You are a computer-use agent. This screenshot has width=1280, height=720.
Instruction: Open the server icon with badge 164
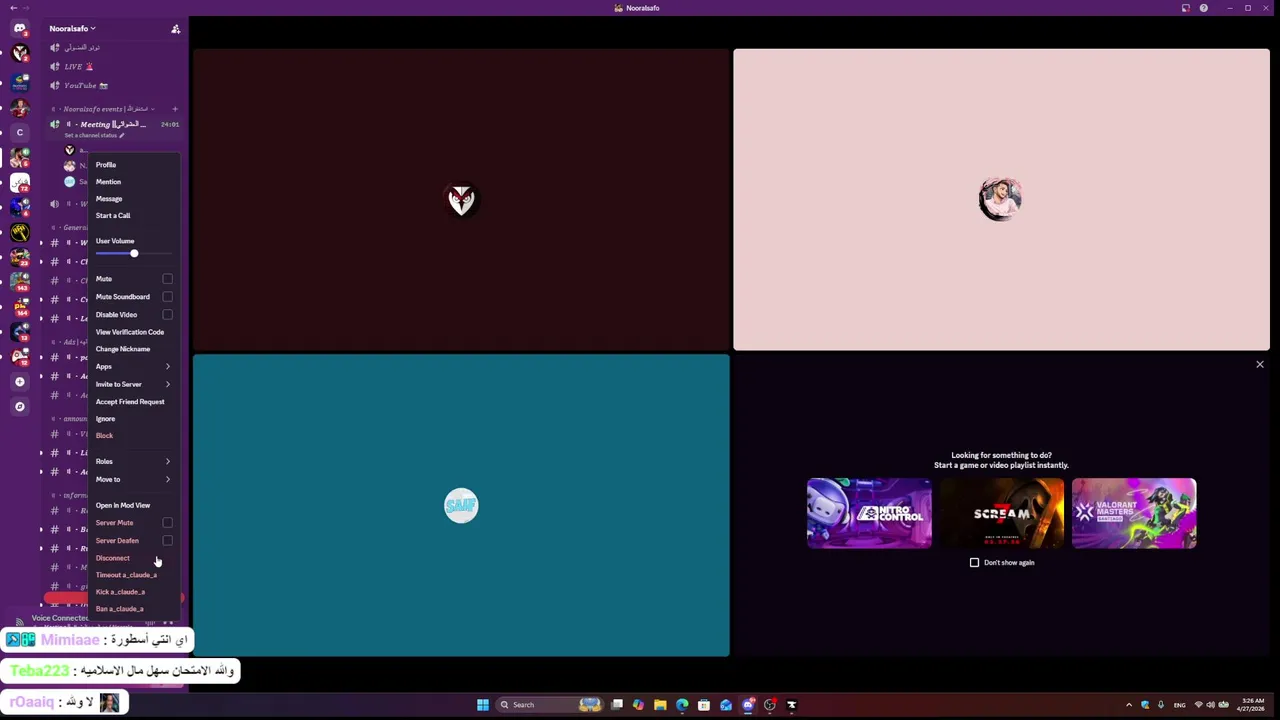tap(19, 307)
